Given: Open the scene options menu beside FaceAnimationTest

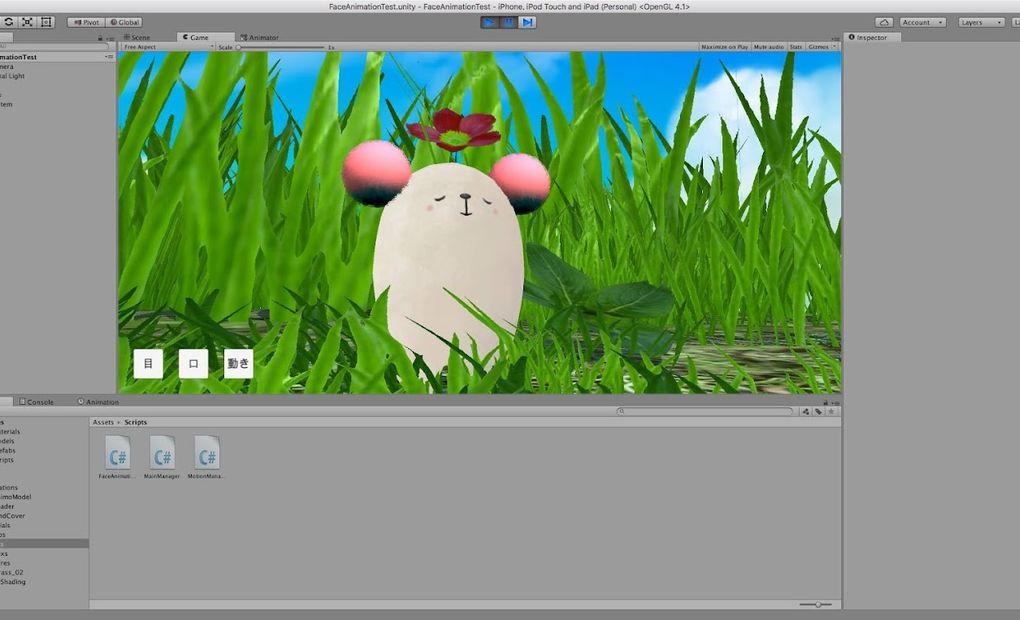Looking at the screenshot, I should coord(109,57).
